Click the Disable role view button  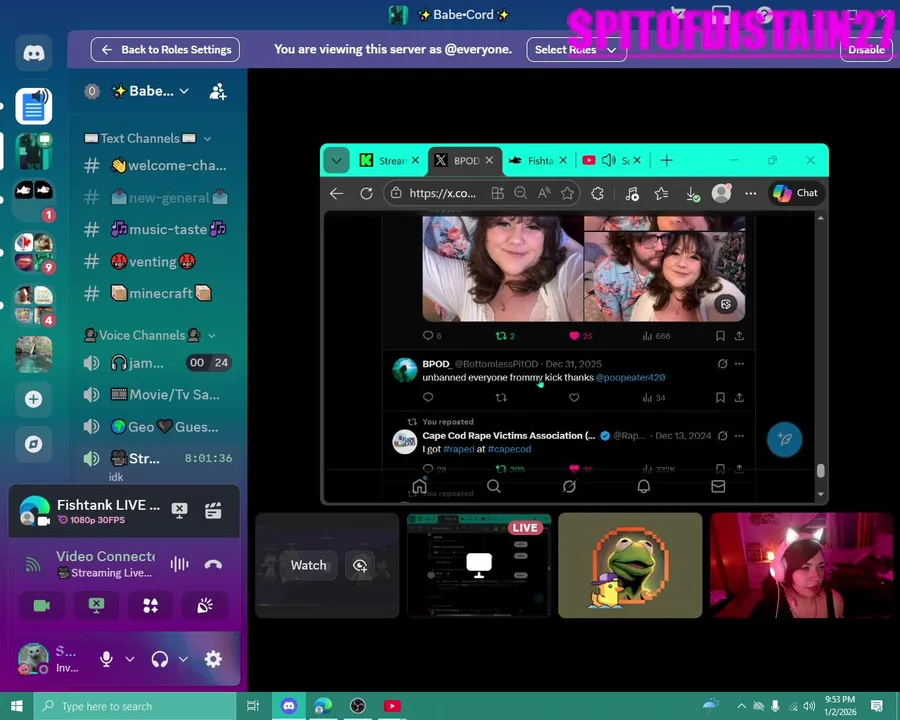click(x=866, y=50)
